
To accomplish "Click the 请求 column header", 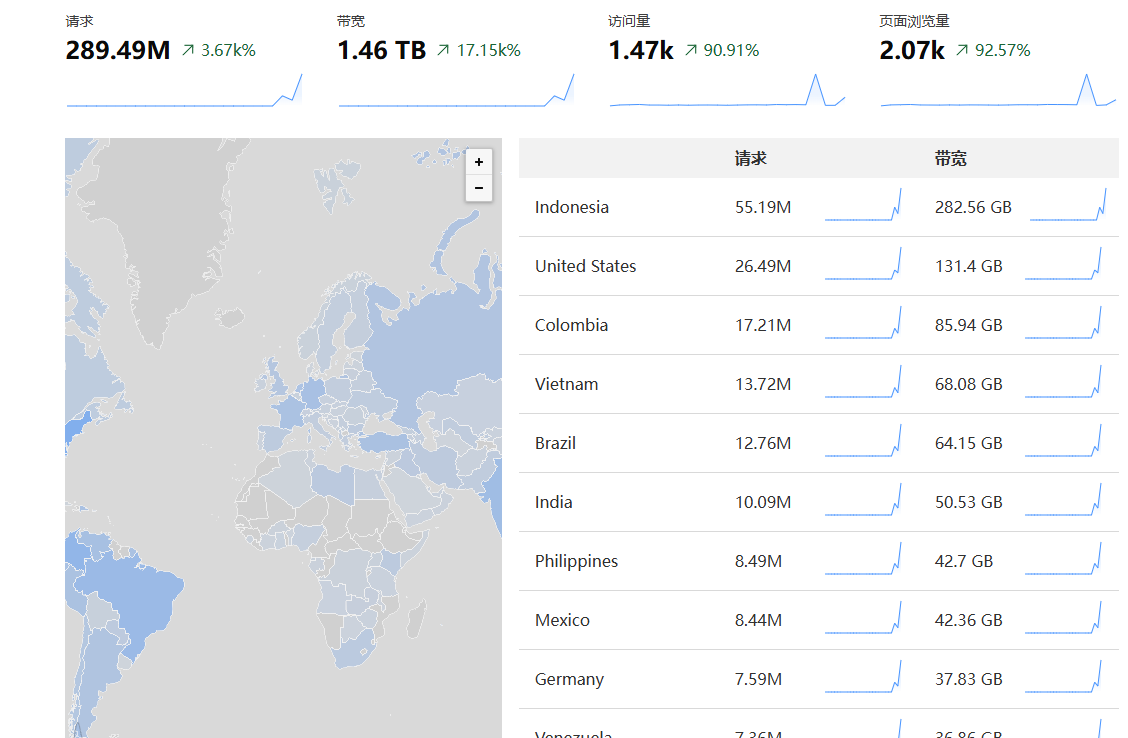I will coord(750,158).
